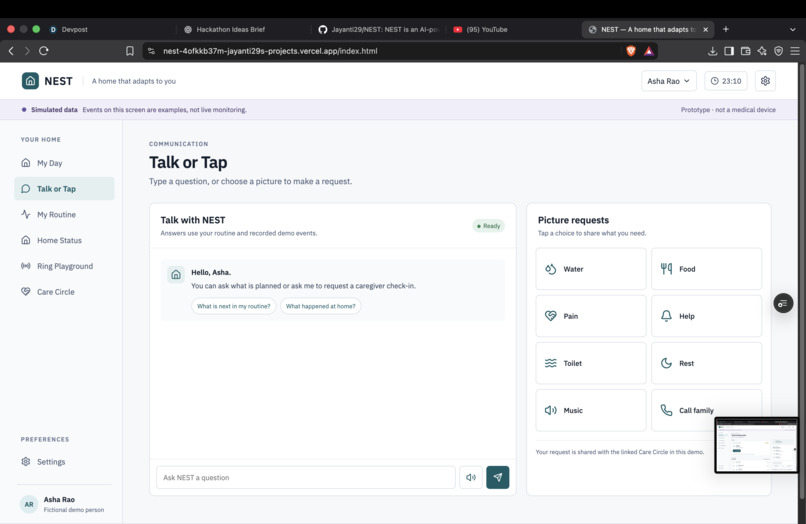This screenshot has height=524, width=806.
Task: Click the page vertical scrollbar
Action: click(x=802, y=280)
